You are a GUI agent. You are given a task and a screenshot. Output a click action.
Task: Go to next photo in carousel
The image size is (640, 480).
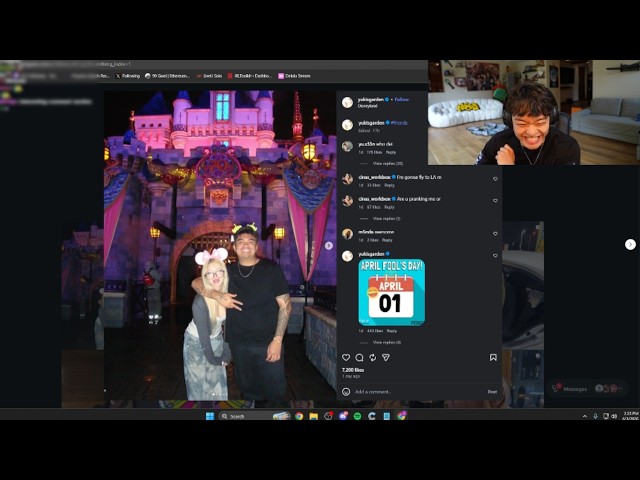(329, 245)
